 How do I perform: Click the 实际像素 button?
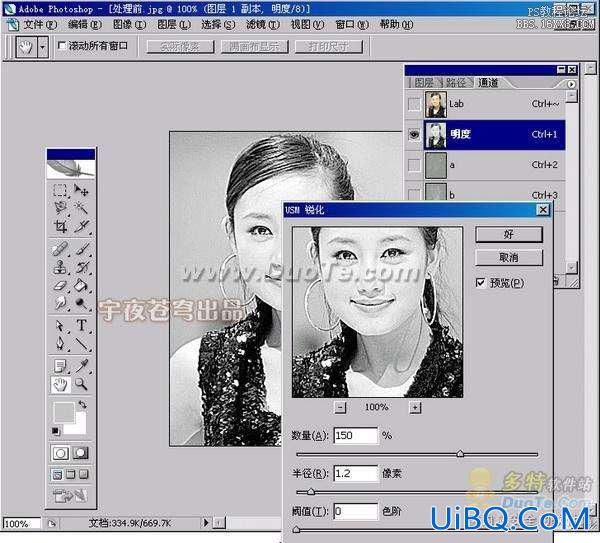pos(180,47)
